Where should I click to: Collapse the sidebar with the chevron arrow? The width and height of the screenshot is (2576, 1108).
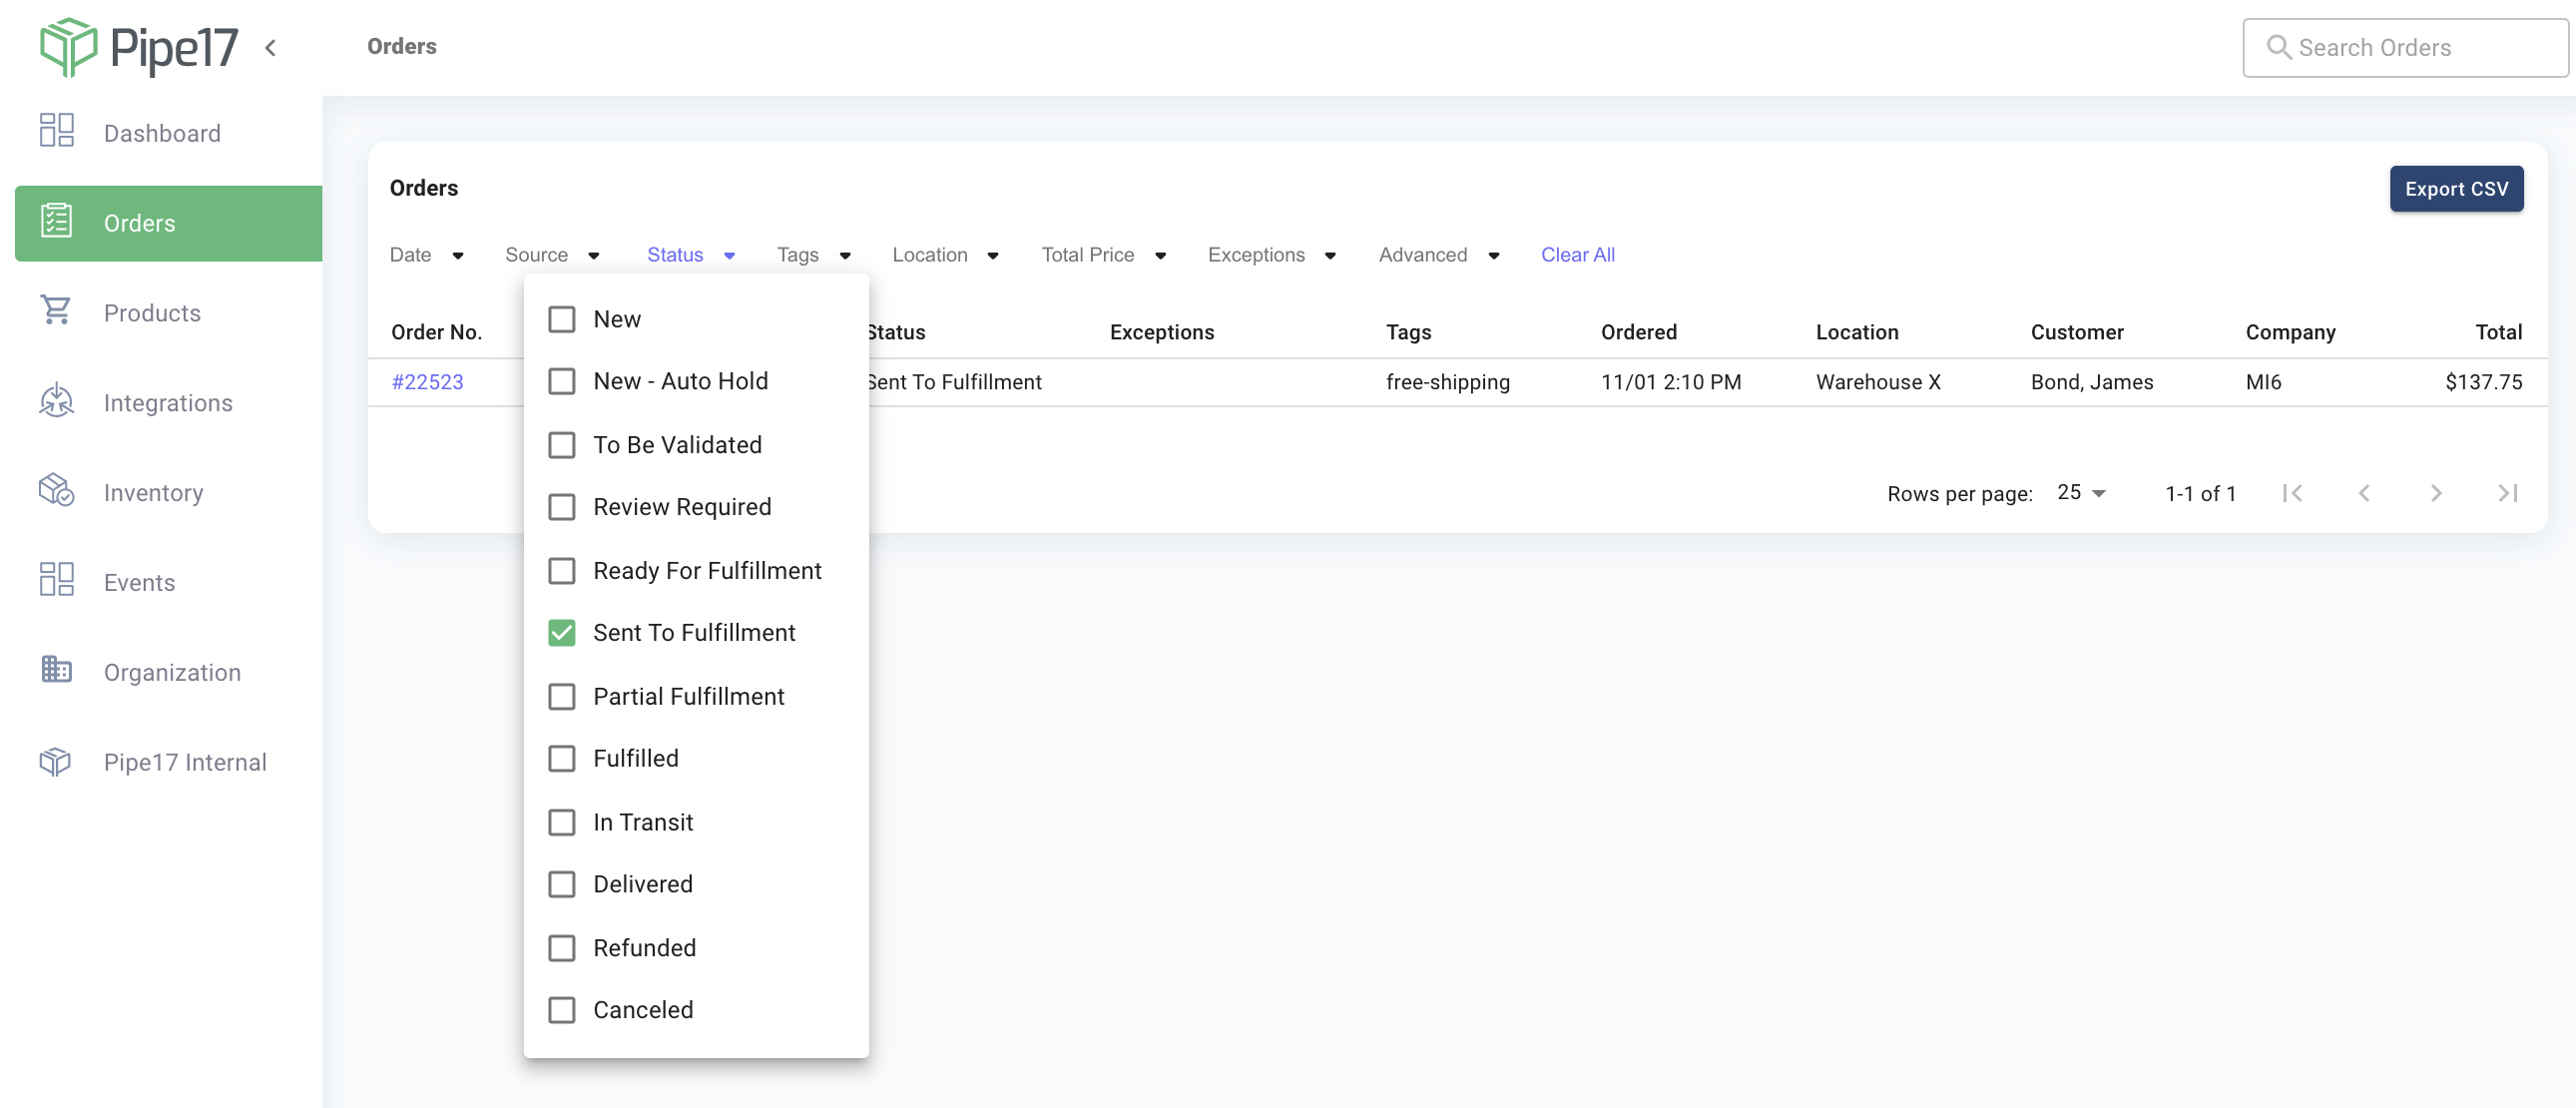click(270, 48)
